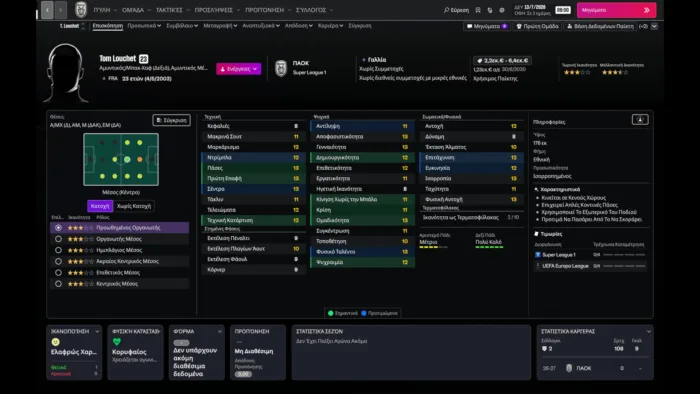The width and height of the screenshot is (700, 394).
Task: Open the ΠΡΟΠΟΝΗΣΗ menu dropdown
Action: (x=268, y=10)
